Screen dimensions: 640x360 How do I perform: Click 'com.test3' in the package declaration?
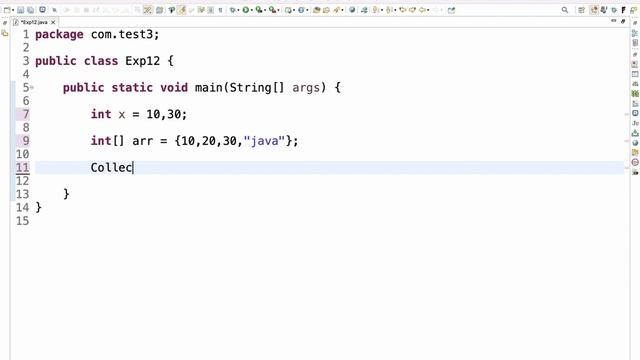pyautogui.click(x=121, y=35)
